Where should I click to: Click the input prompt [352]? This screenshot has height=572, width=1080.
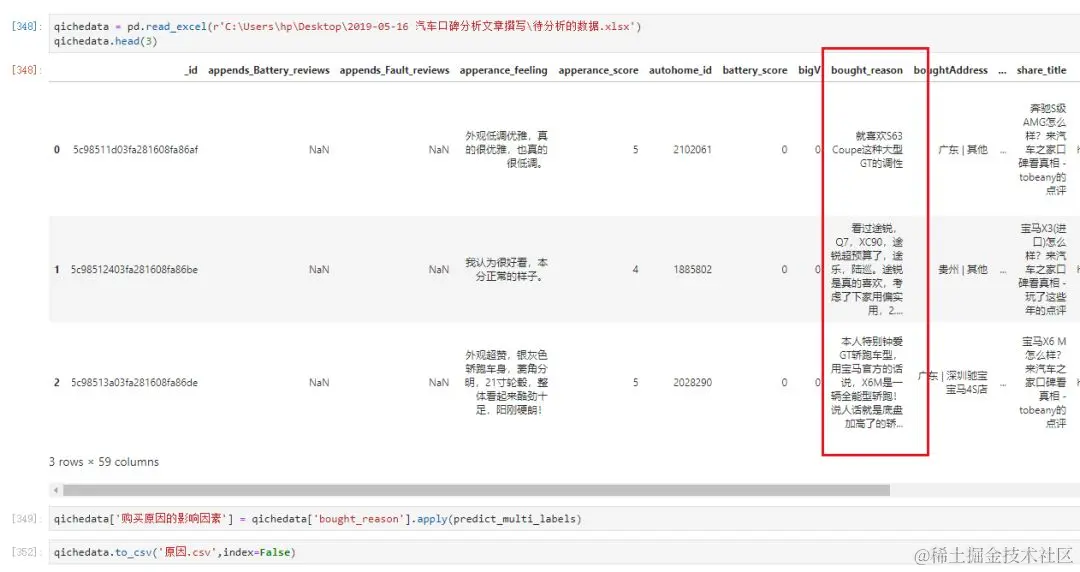(x=26, y=552)
